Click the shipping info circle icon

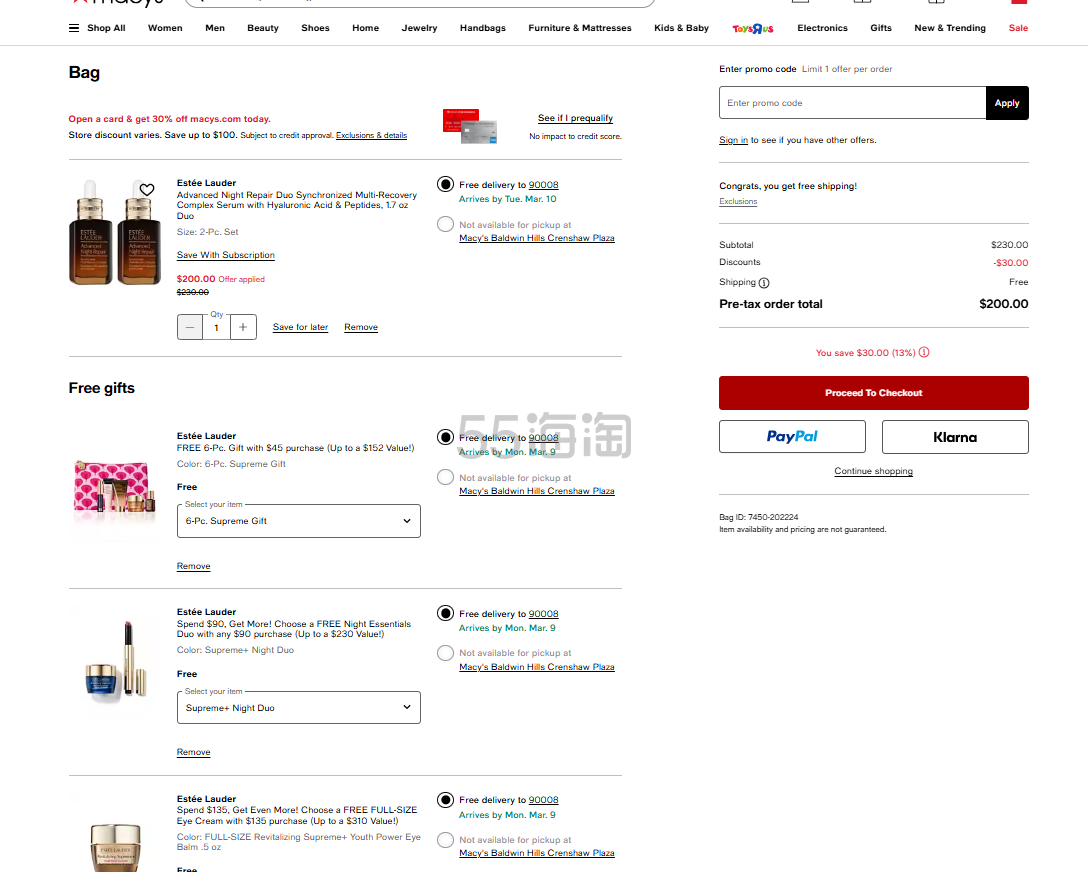click(x=764, y=283)
